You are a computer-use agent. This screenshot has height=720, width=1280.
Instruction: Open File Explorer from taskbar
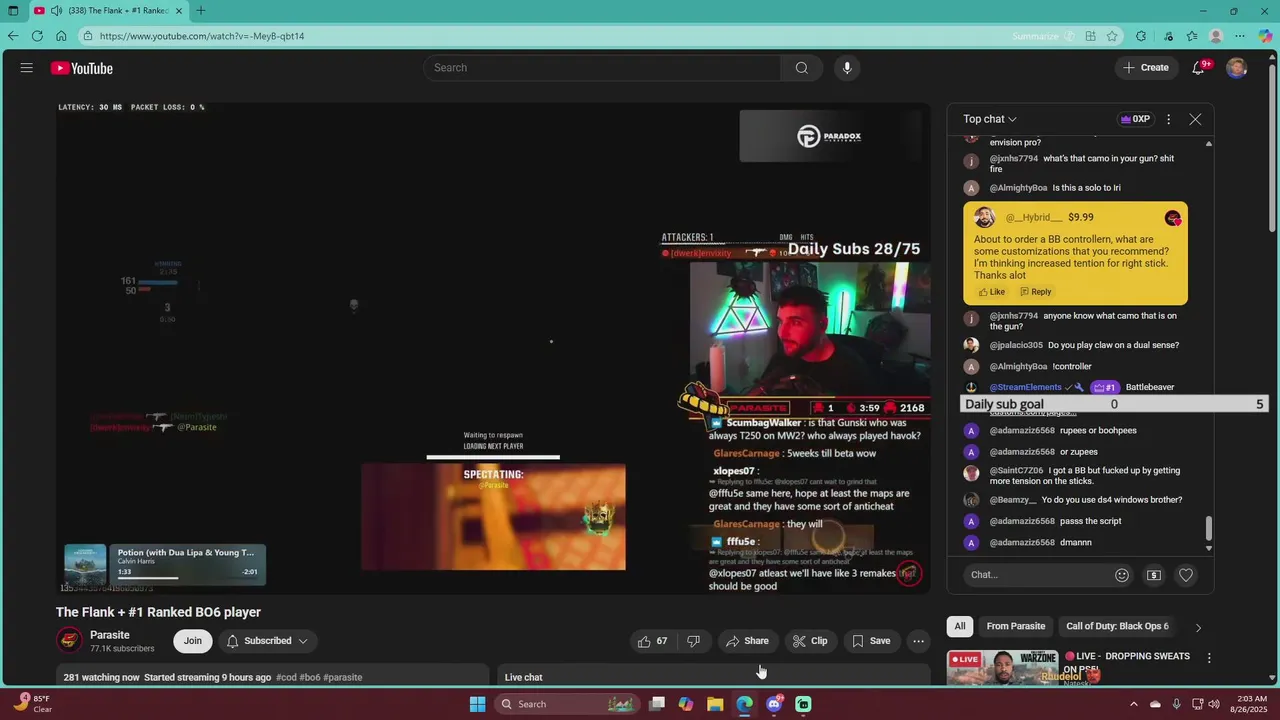point(715,704)
